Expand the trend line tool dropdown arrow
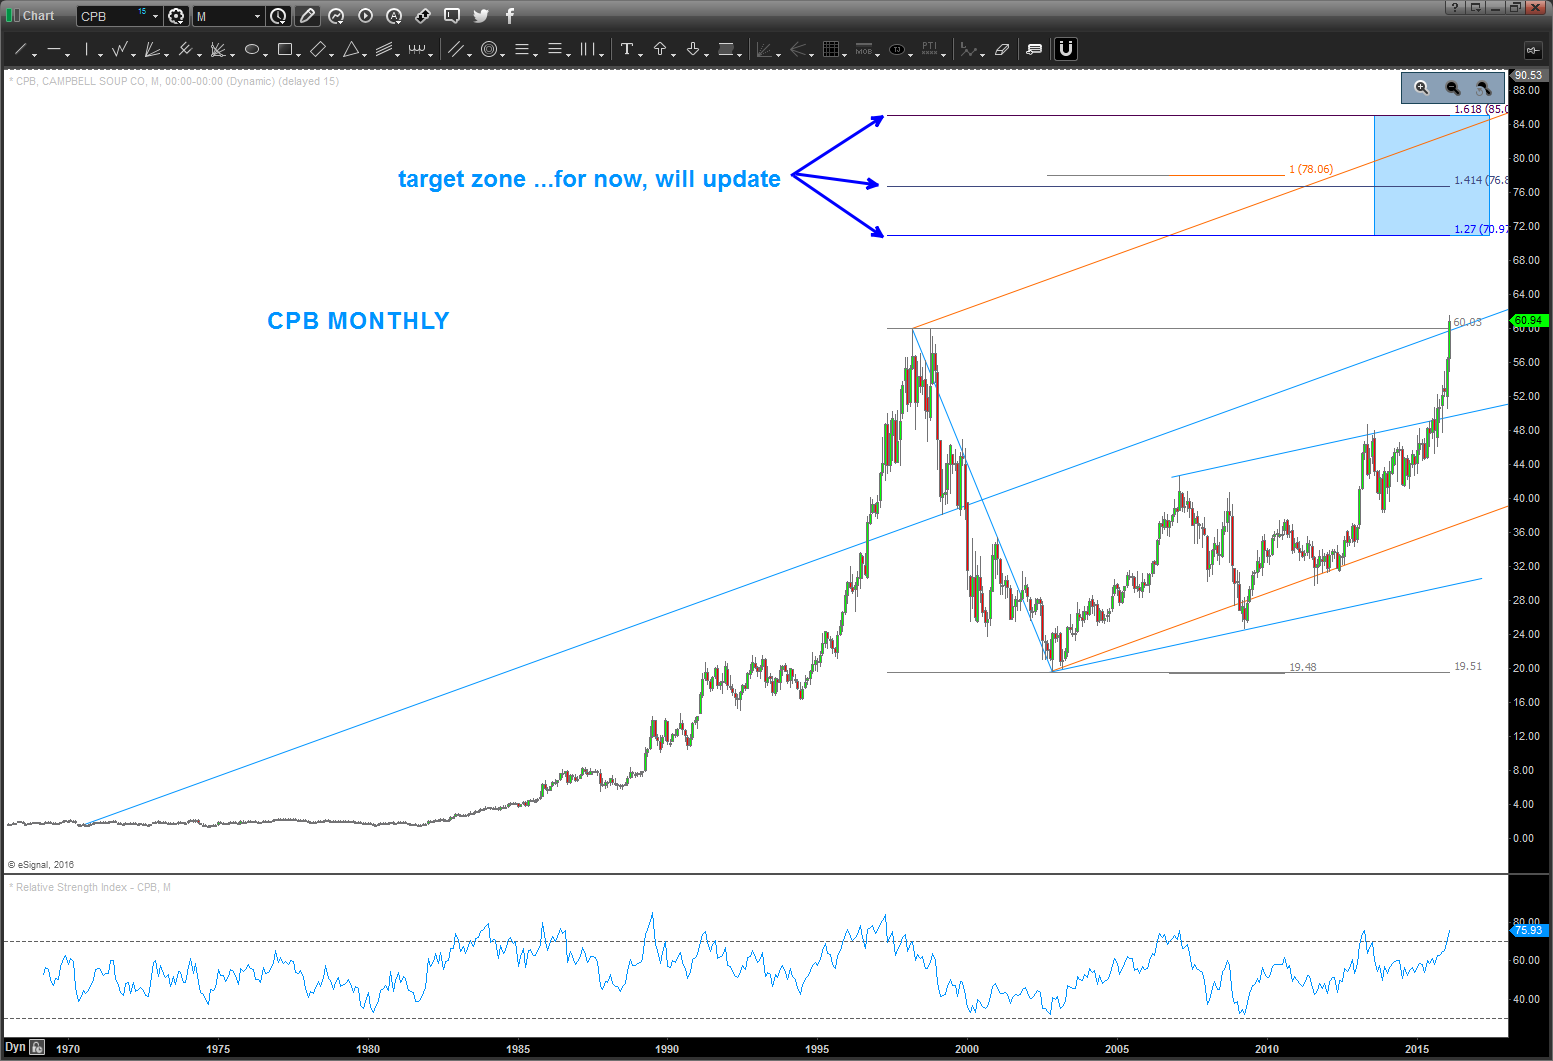Screen dimensions: 1553x1061 (34, 53)
